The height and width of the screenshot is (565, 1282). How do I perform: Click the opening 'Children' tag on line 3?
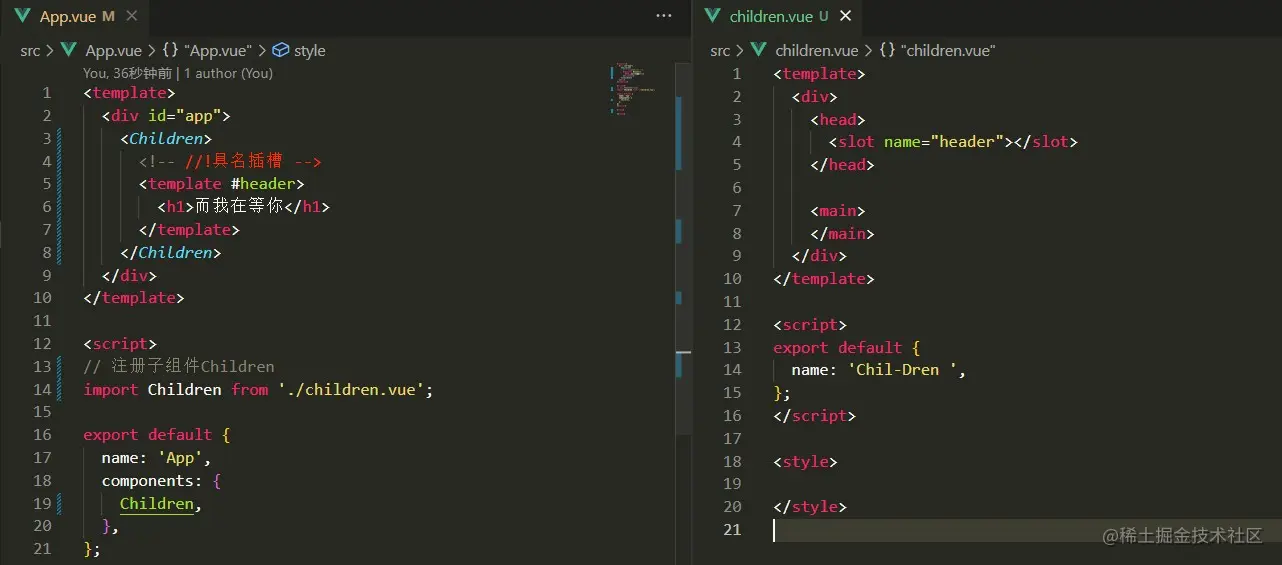coord(166,139)
